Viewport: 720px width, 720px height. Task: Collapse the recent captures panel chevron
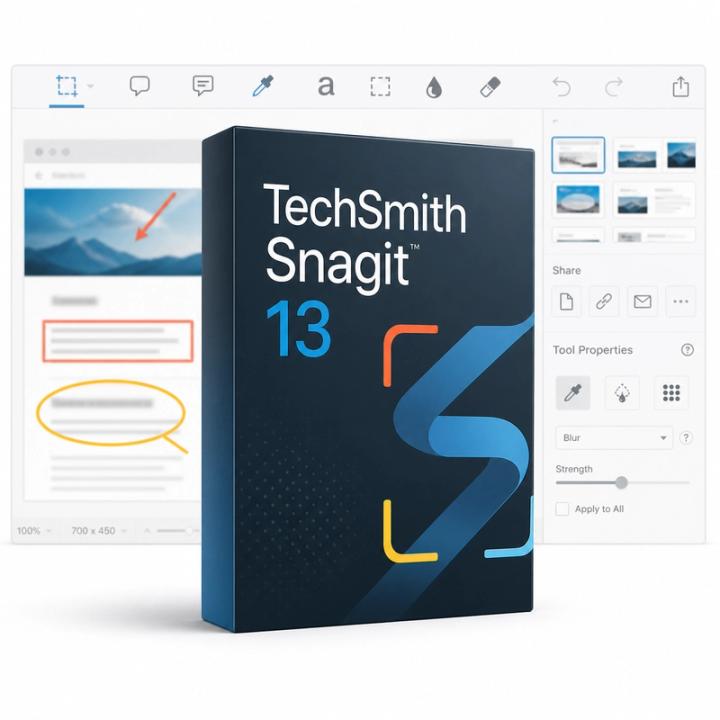(555, 121)
